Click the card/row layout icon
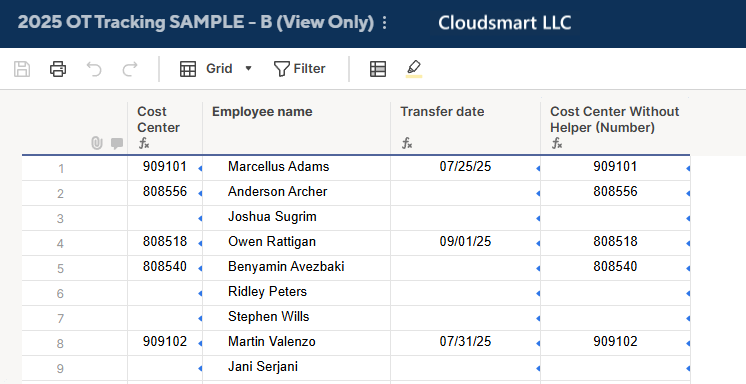 [378, 69]
